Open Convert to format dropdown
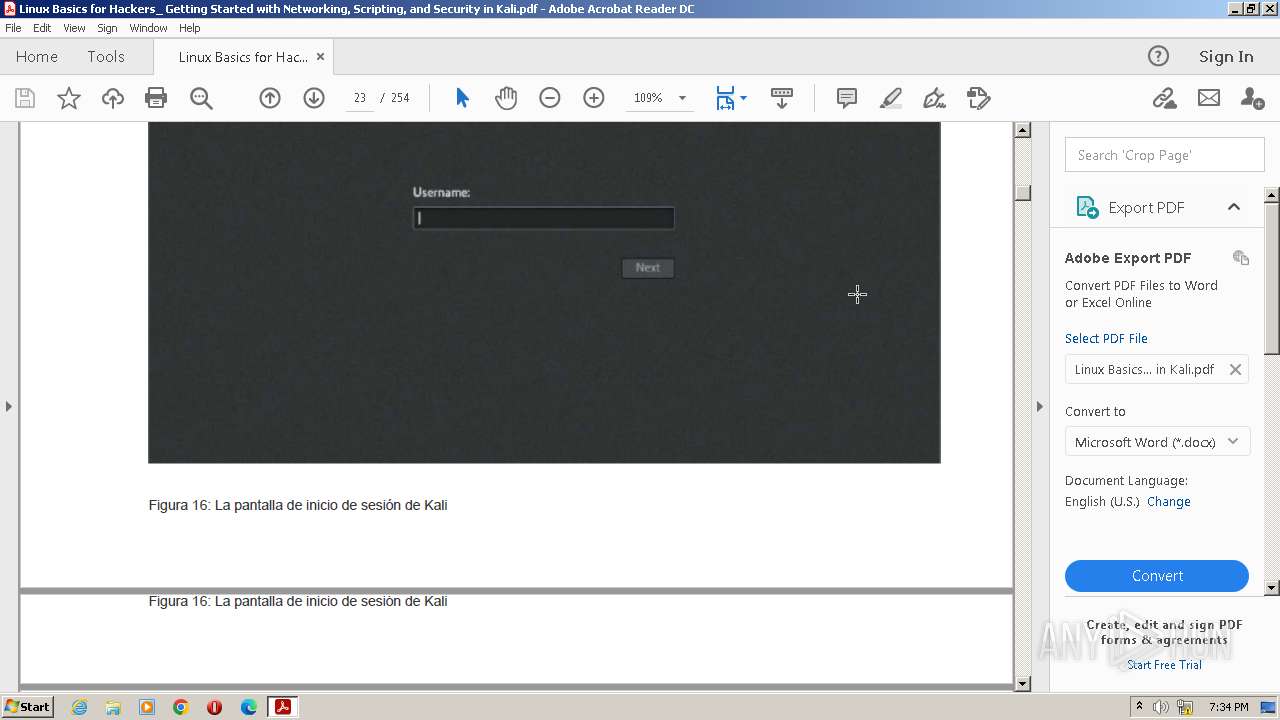The height and width of the screenshot is (720, 1280). click(1157, 442)
